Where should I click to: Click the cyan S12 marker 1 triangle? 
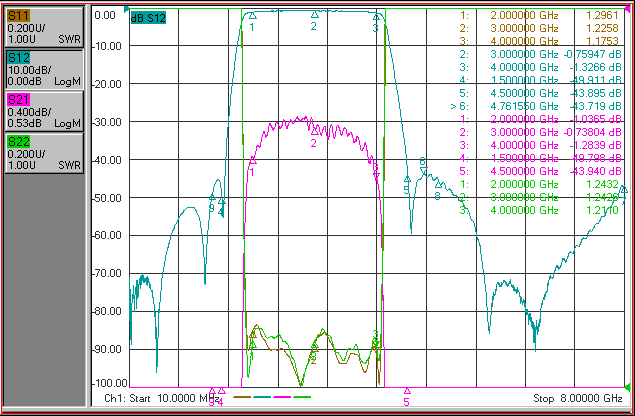[253, 16]
